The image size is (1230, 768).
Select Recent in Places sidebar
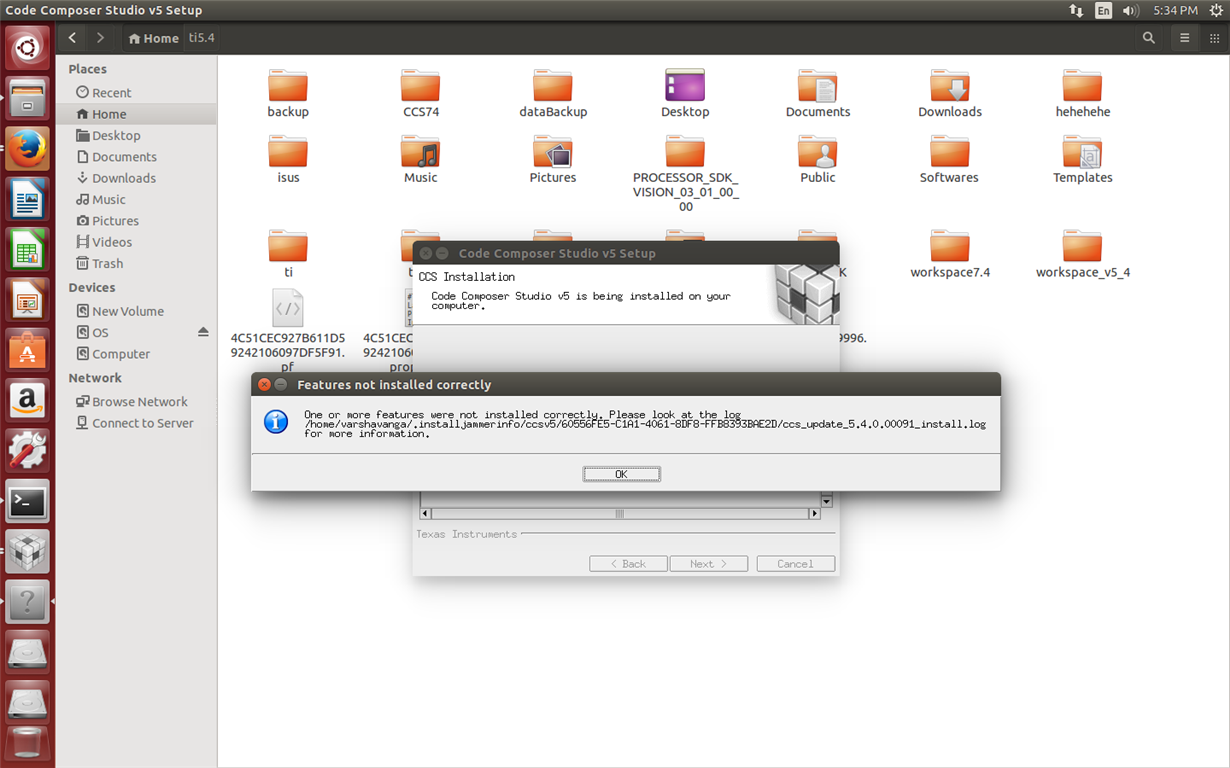(x=137, y=92)
